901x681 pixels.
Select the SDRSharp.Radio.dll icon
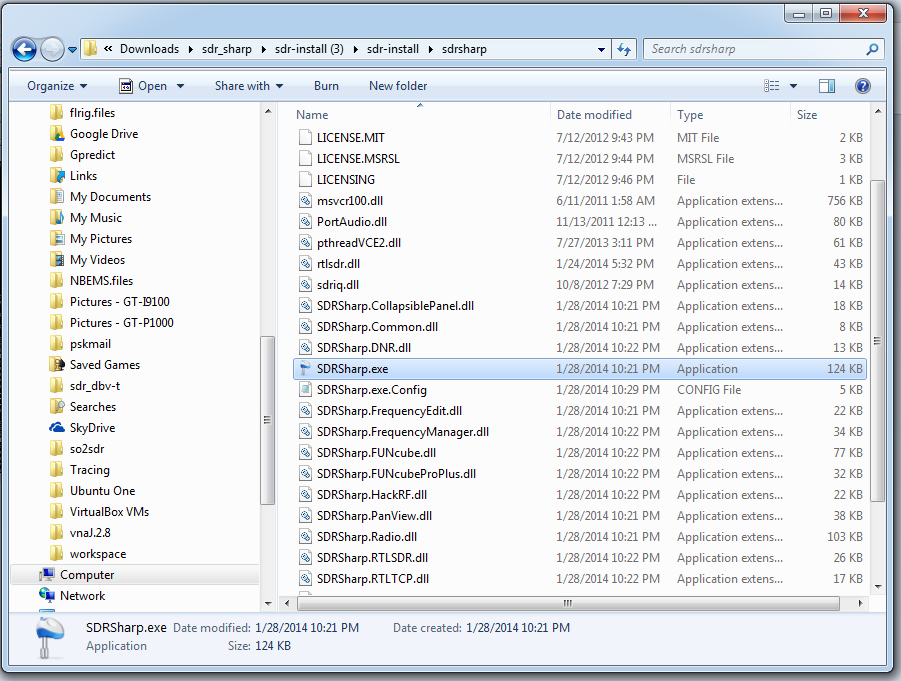(306, 537)
